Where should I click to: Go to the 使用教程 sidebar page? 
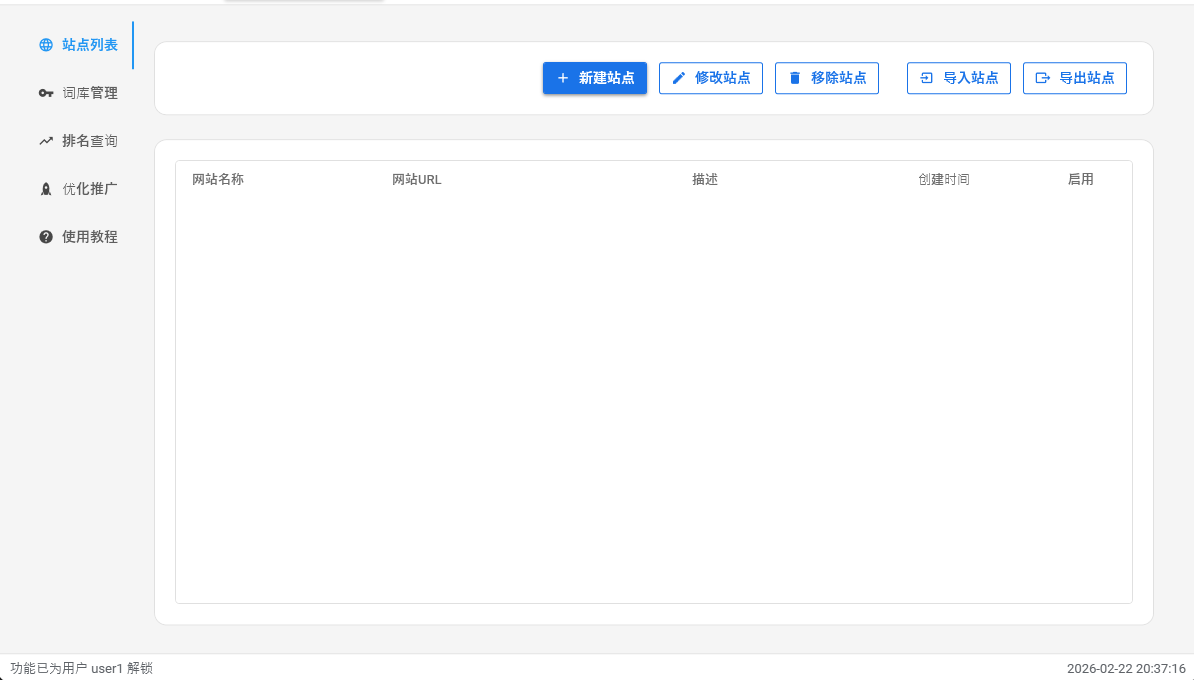click(x=89, y=237)
